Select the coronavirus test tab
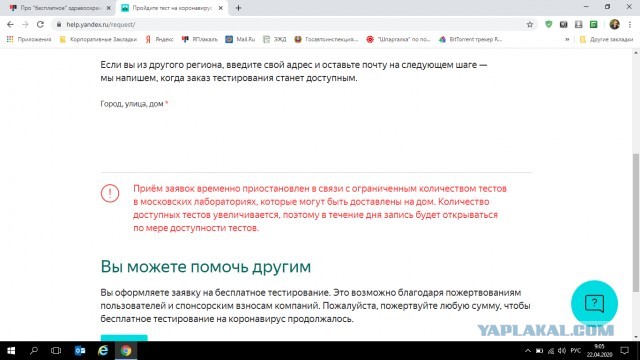The image size is (640, 360). click(172, 8)
